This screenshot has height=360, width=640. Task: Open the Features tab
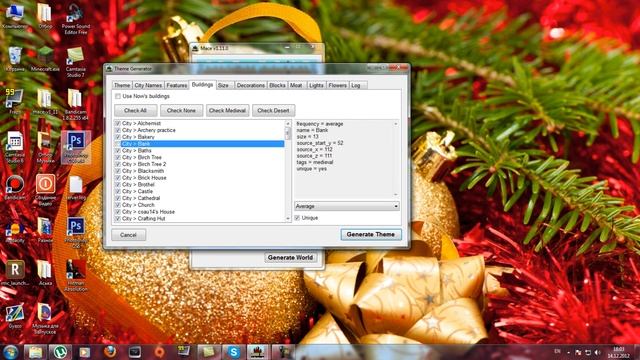[x=177, y=85]
